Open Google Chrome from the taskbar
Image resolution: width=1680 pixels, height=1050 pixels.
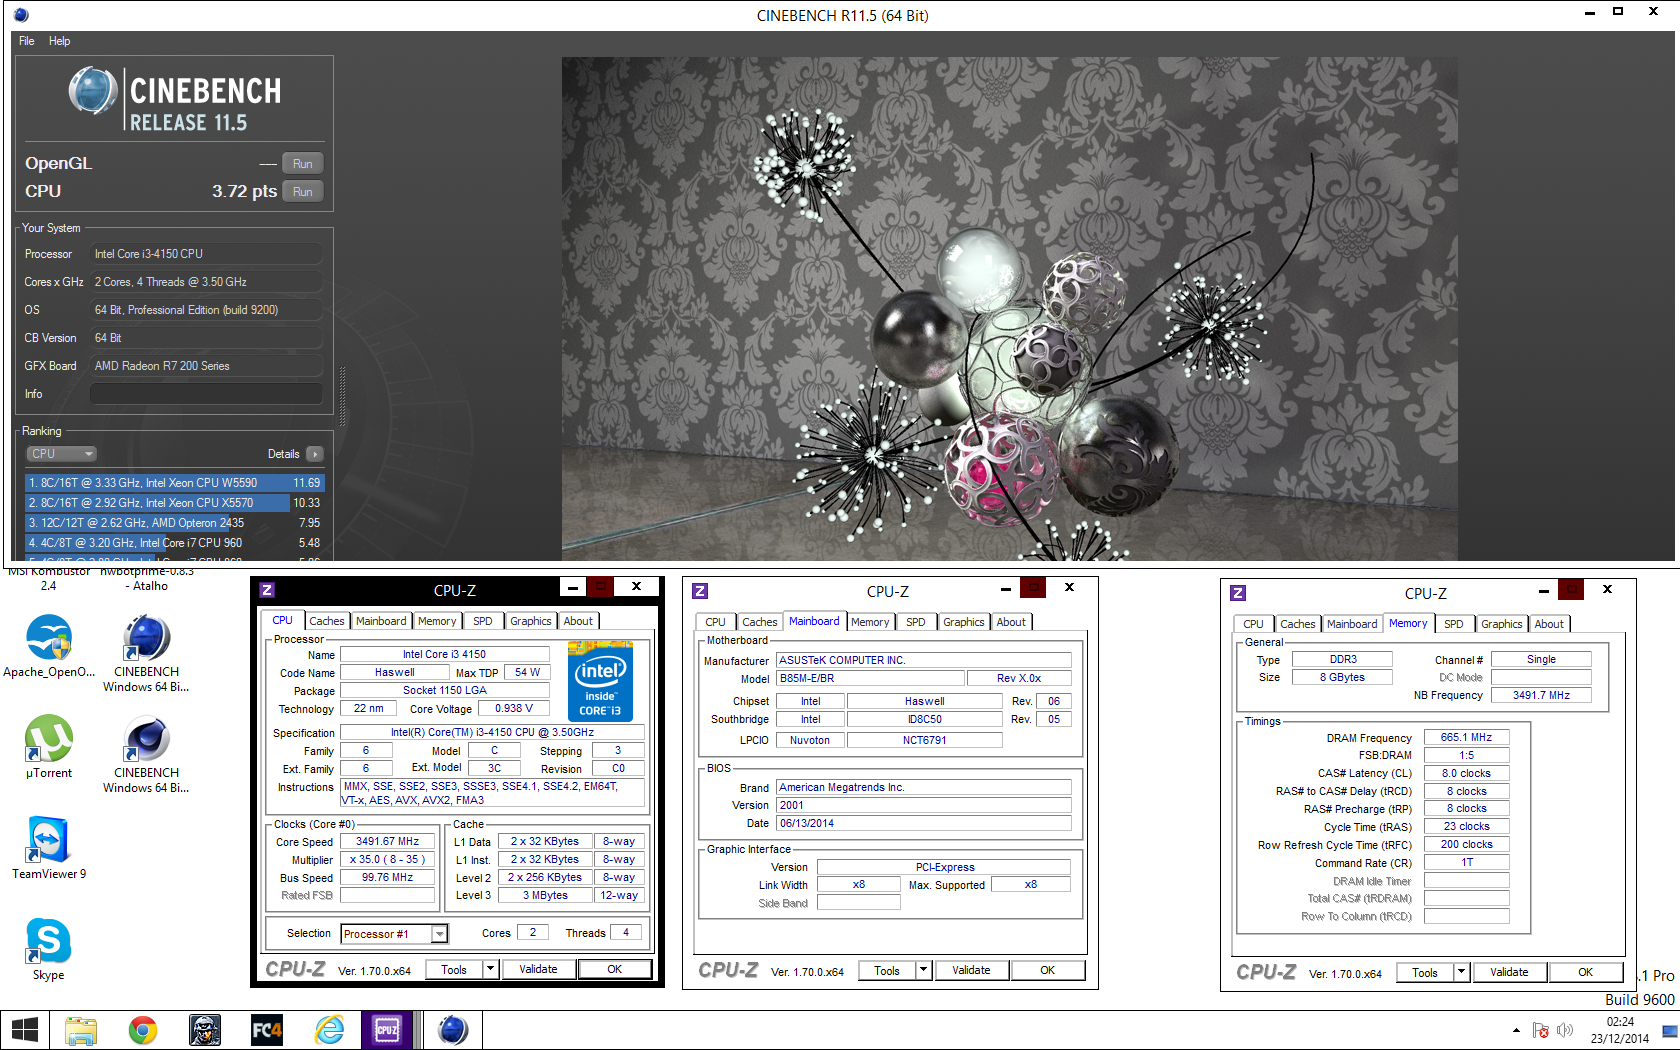coord(143,1029)
